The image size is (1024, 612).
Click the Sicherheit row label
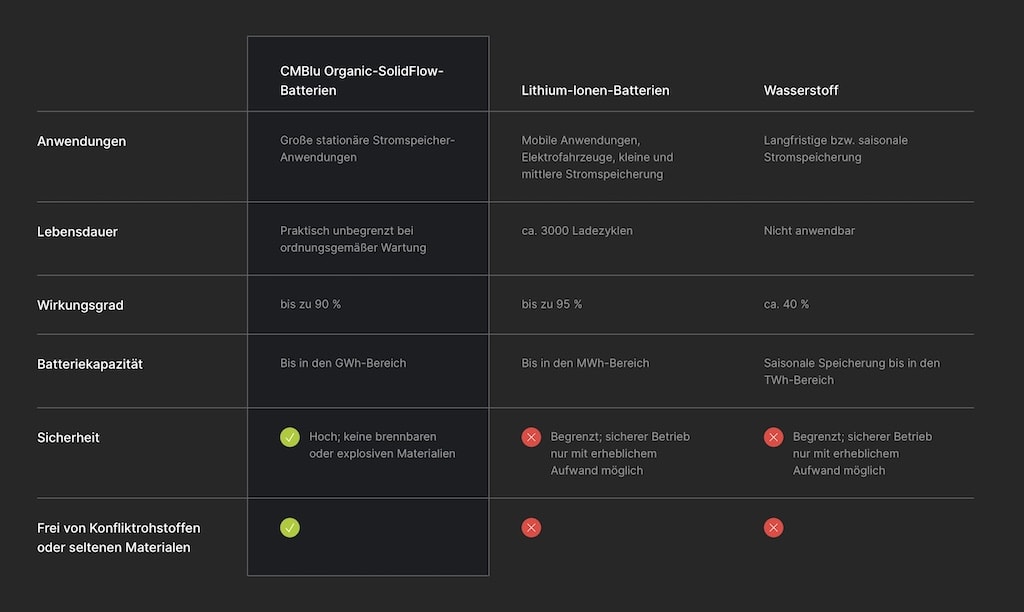68,438
